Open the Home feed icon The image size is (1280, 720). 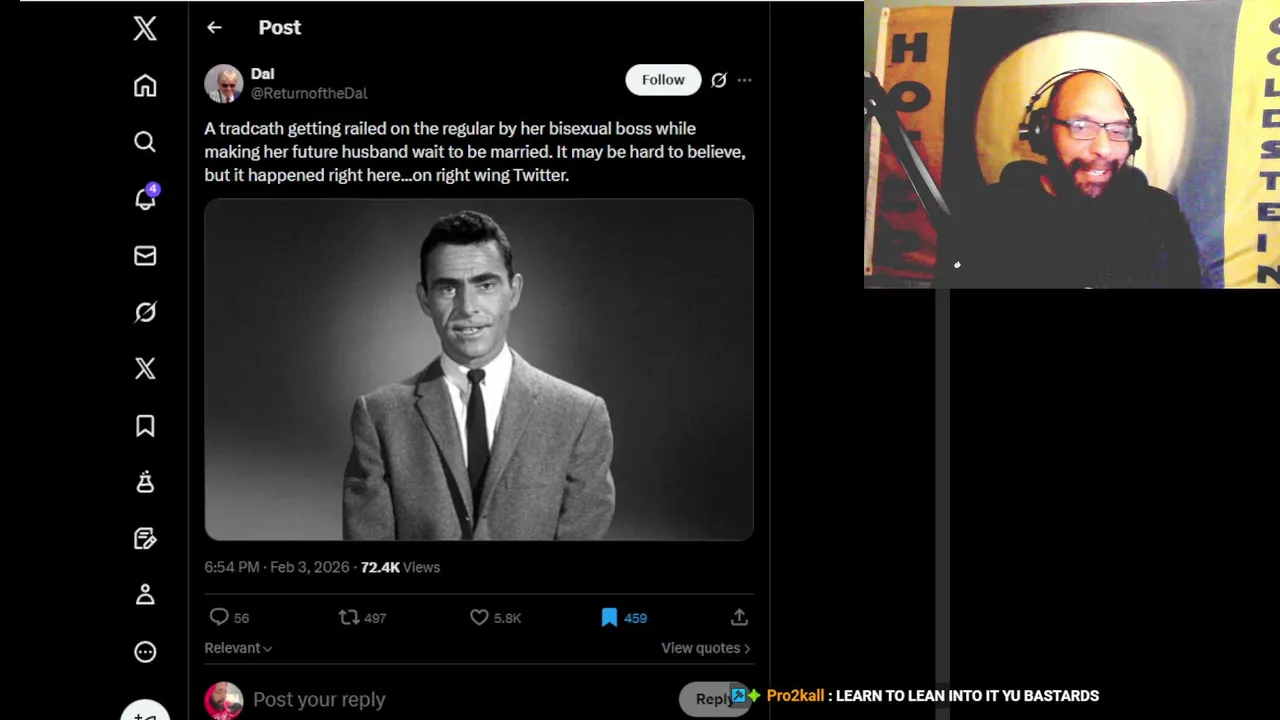coord(145,86)
